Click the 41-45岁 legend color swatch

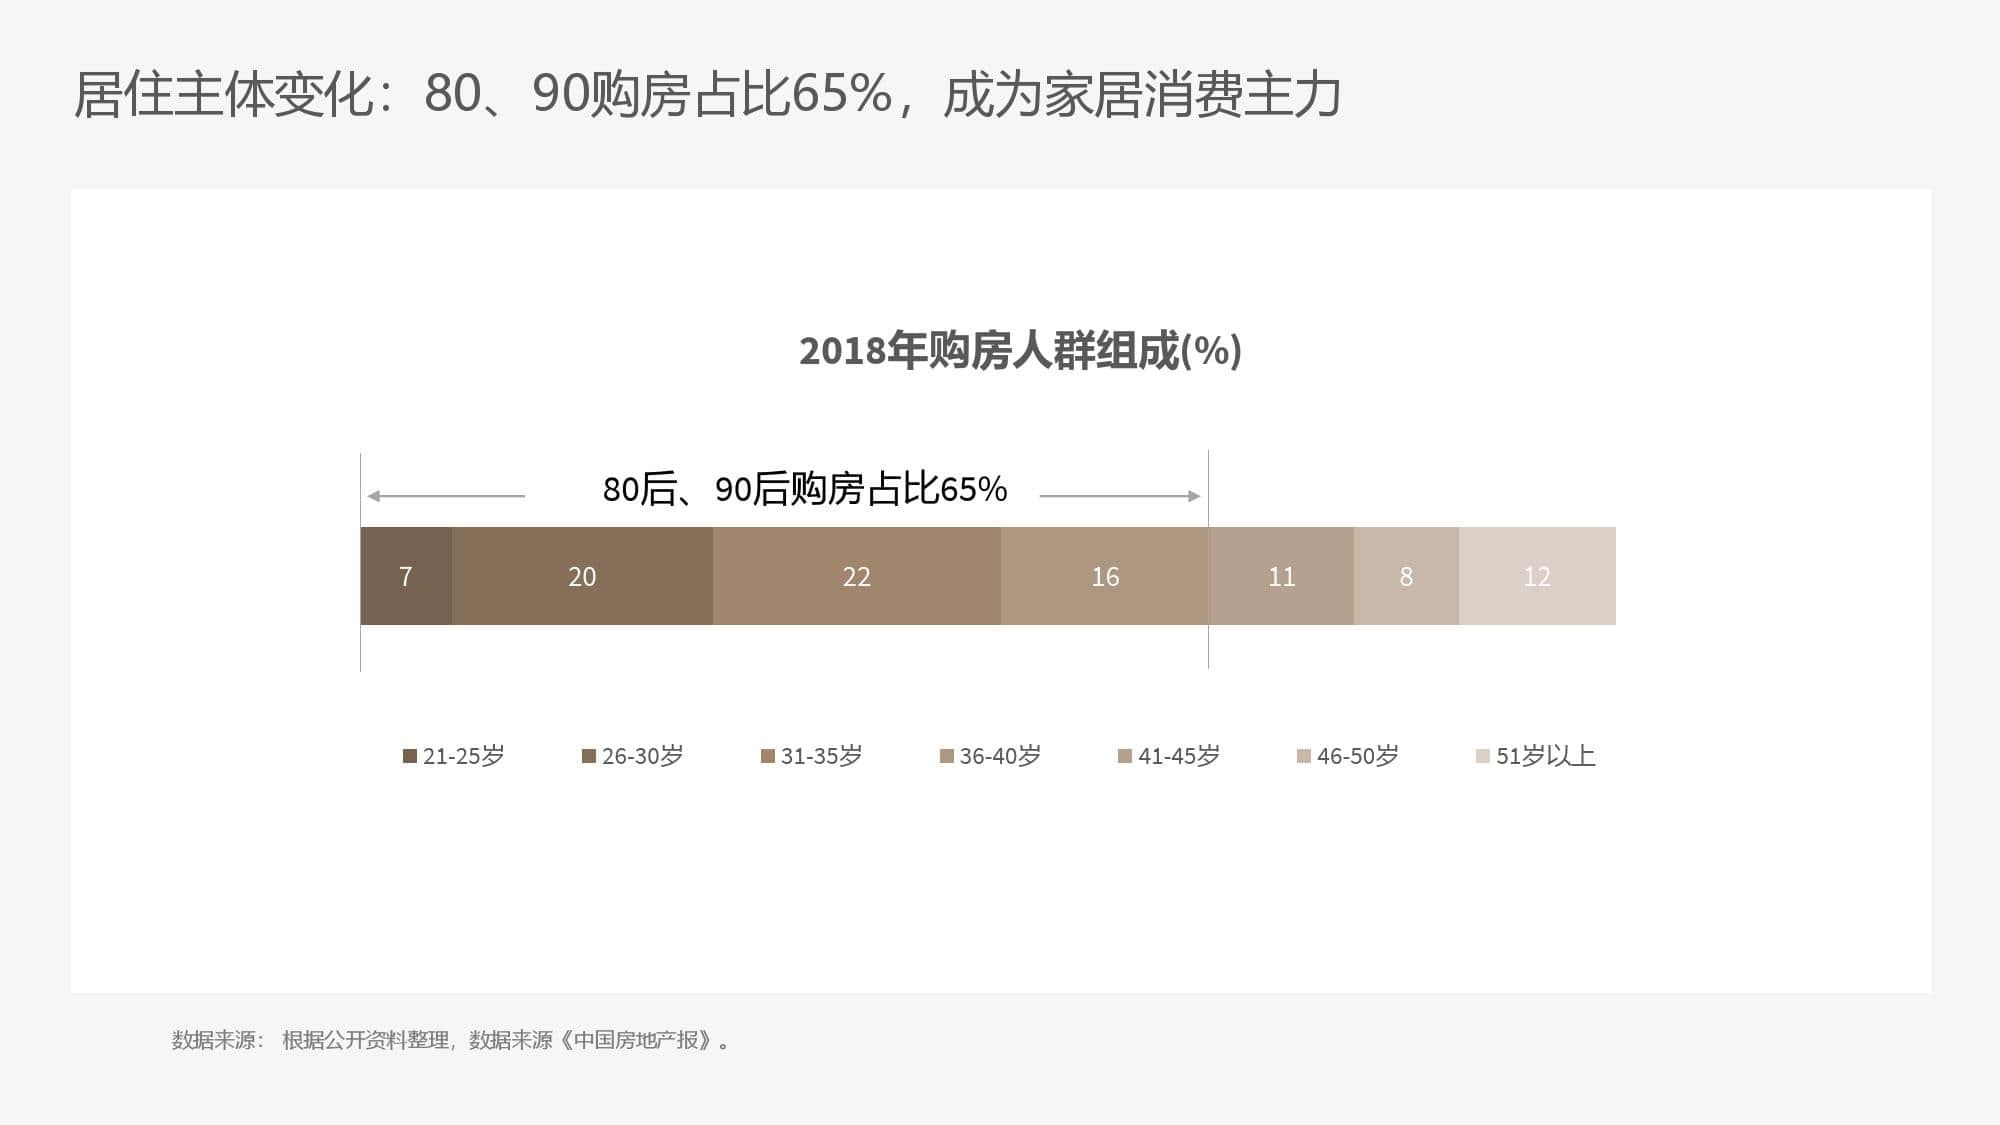coord(1124,756)
